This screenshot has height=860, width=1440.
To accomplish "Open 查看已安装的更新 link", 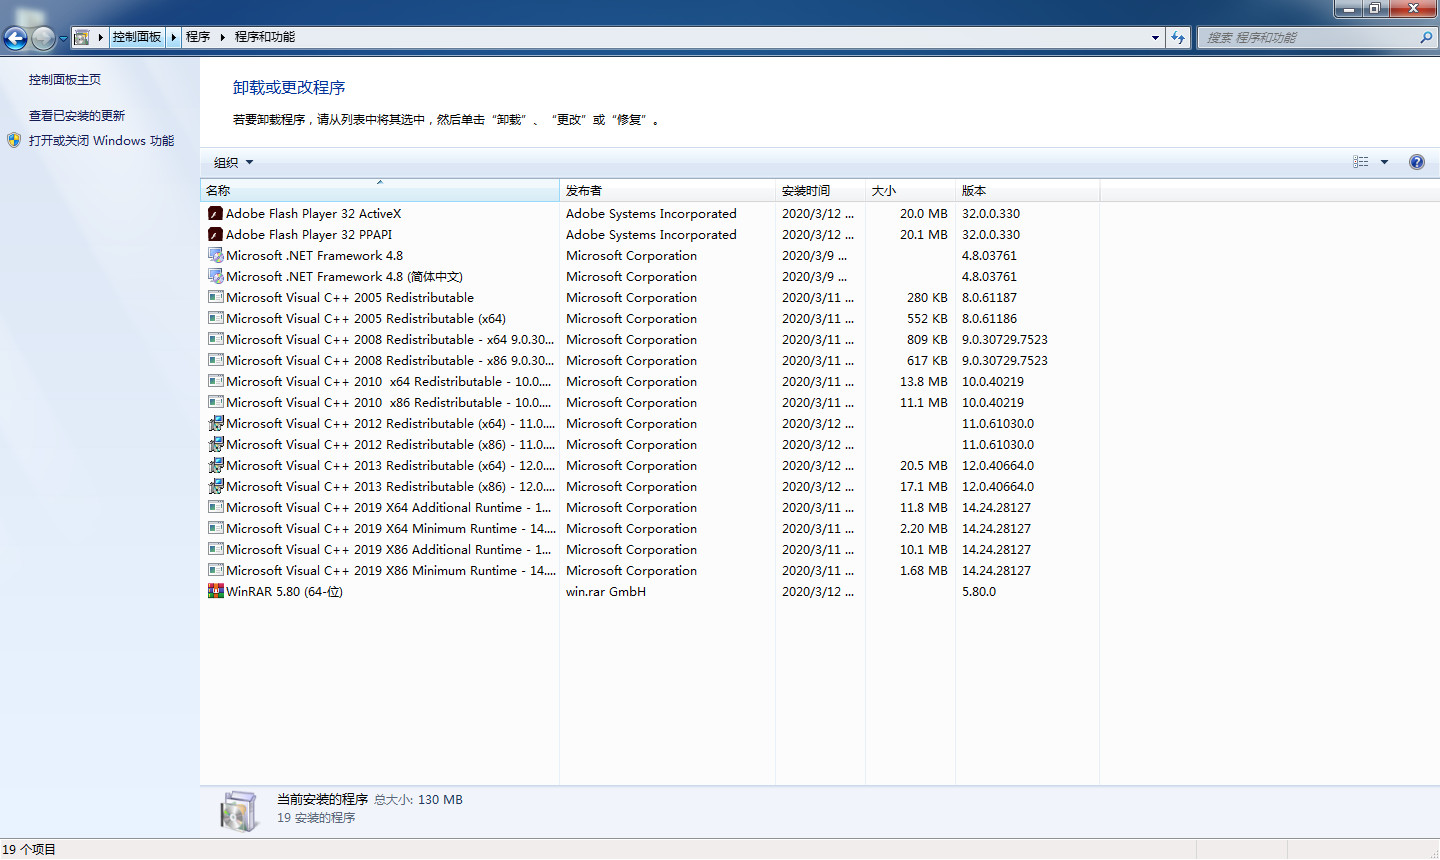I will click(x=77, y=115).
